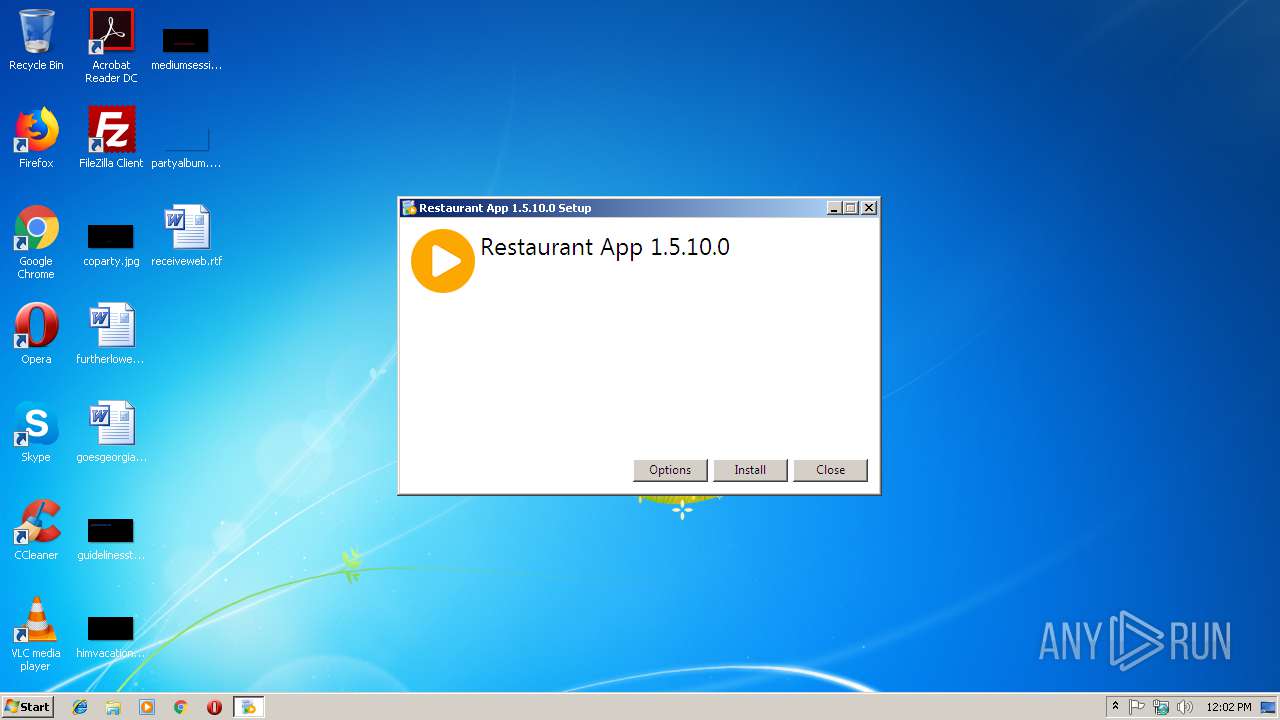
Task: Select the FileZilla Client shortcut
Action: [111, 138]
